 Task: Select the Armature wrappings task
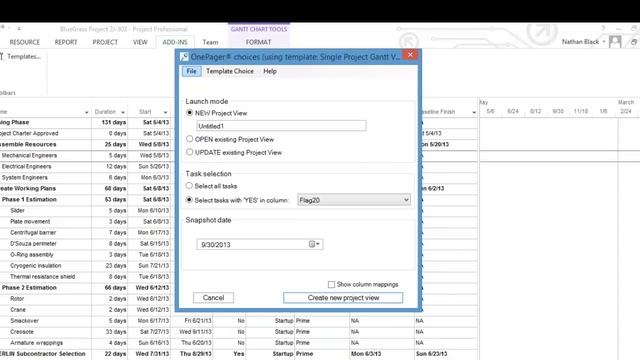coord(36,343)
